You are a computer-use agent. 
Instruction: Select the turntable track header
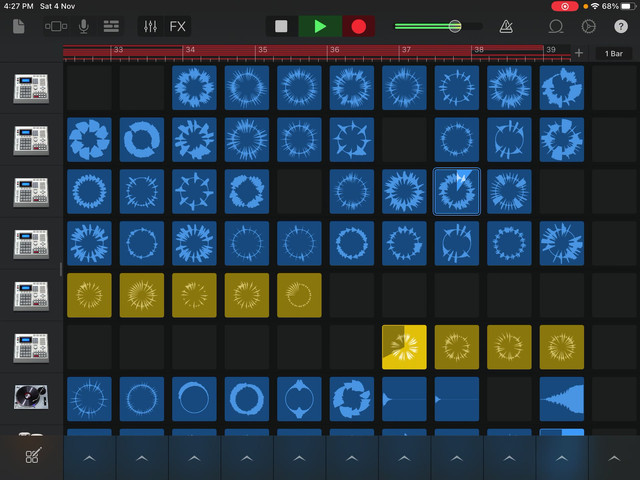click(31, 397)
